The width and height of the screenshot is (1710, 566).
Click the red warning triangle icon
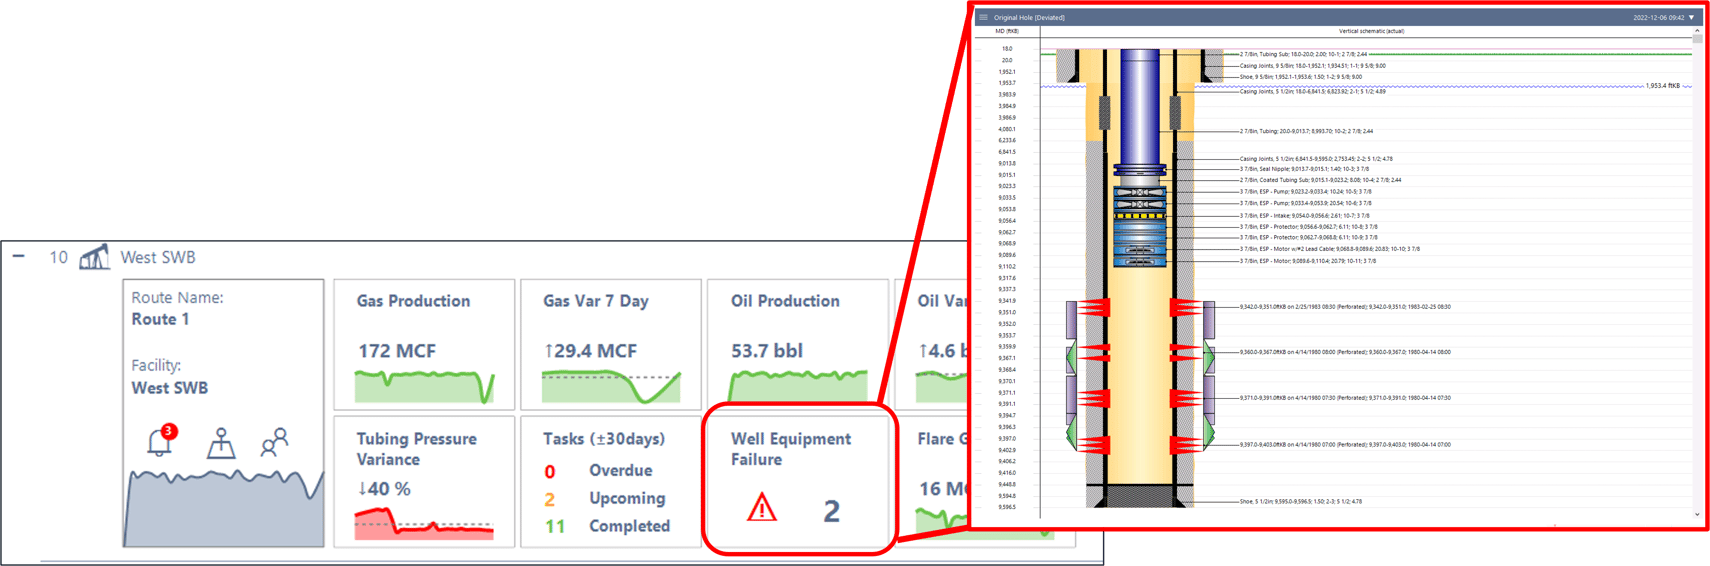click(762, 508)
